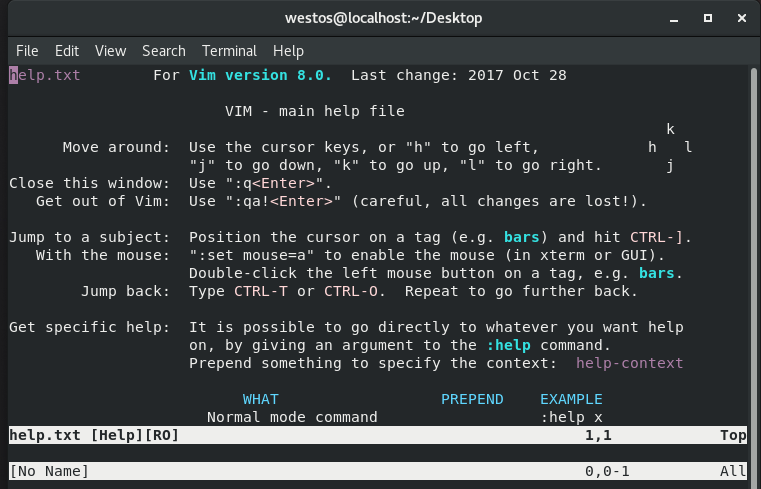Click the 'Close this window:' label
Image resolution: width=761 pixels, height=489 pixels.
89,183
